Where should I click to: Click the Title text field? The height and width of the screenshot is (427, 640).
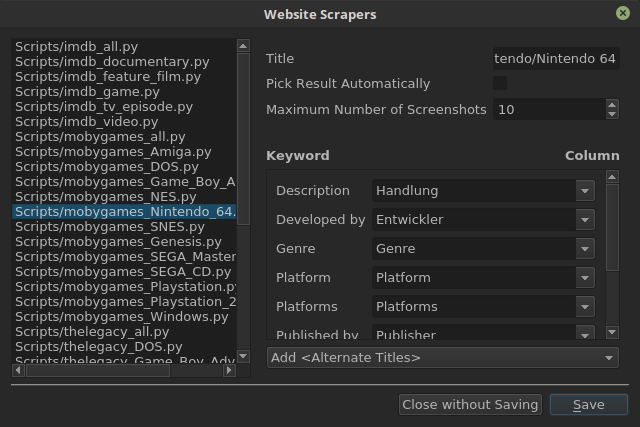(x=556, y=59)
